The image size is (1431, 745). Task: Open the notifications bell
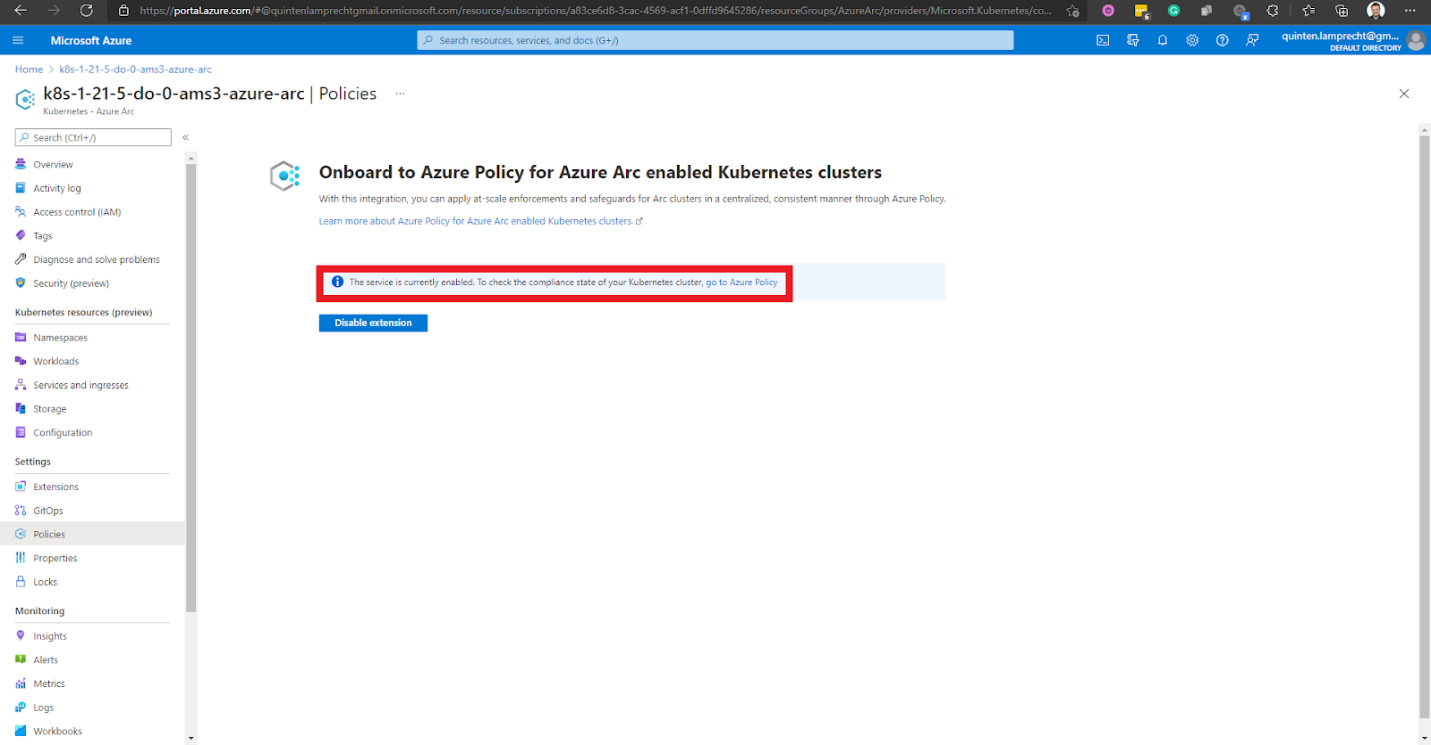point(1163,40)
